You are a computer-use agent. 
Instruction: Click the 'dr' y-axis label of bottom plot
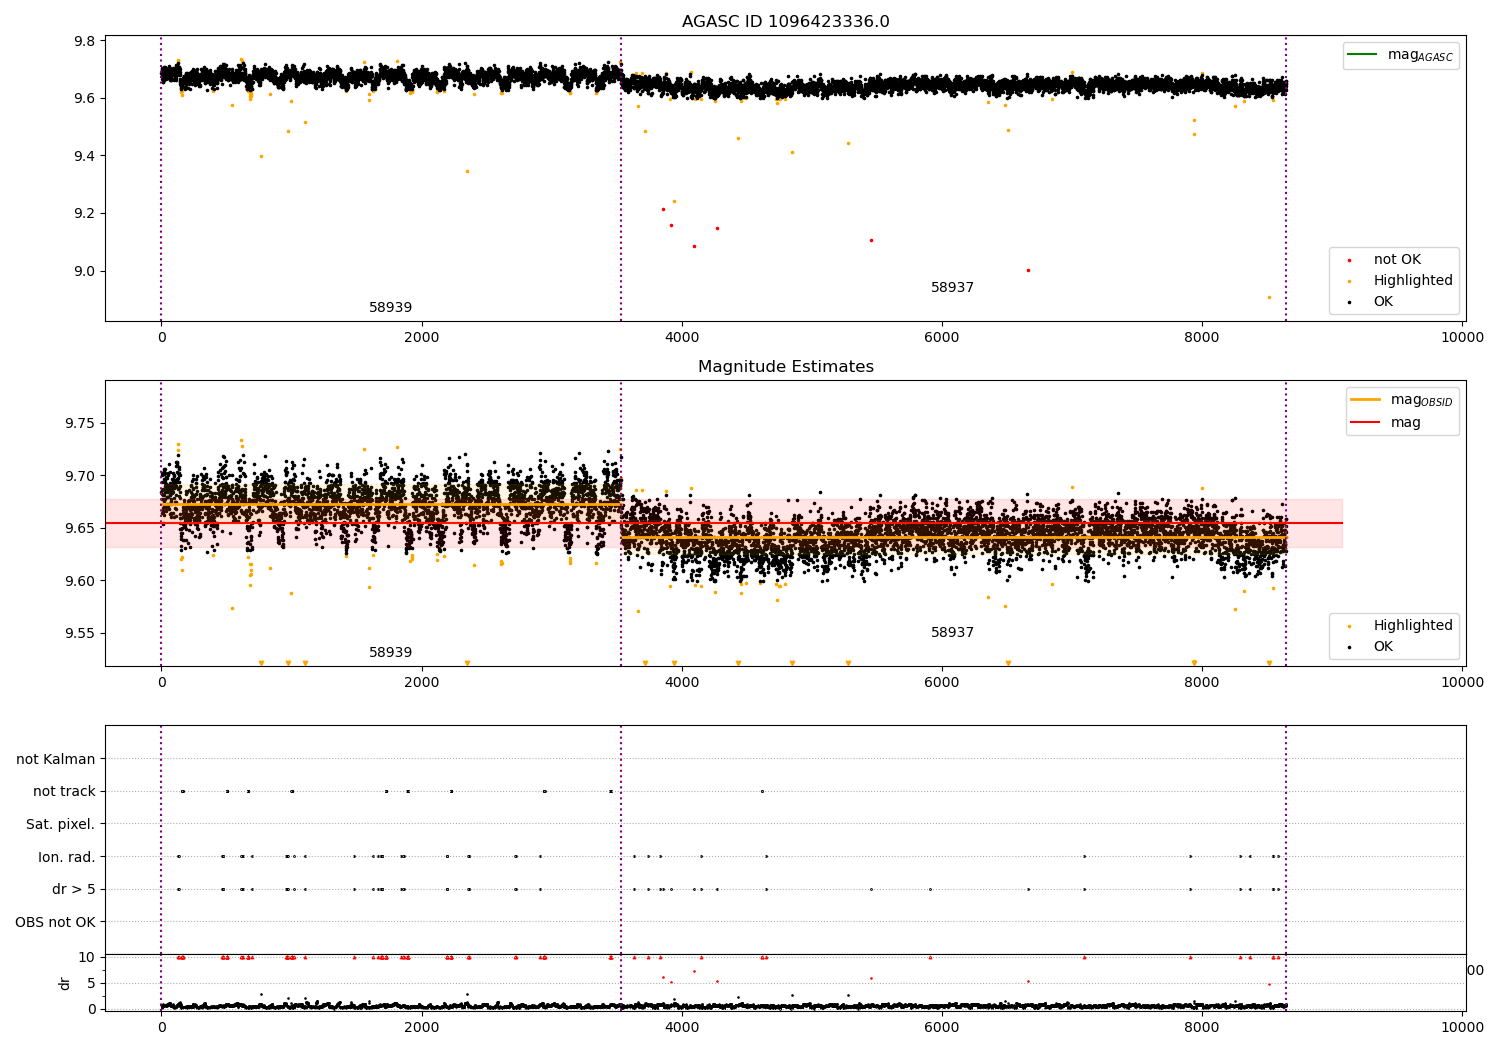point(65,983)
